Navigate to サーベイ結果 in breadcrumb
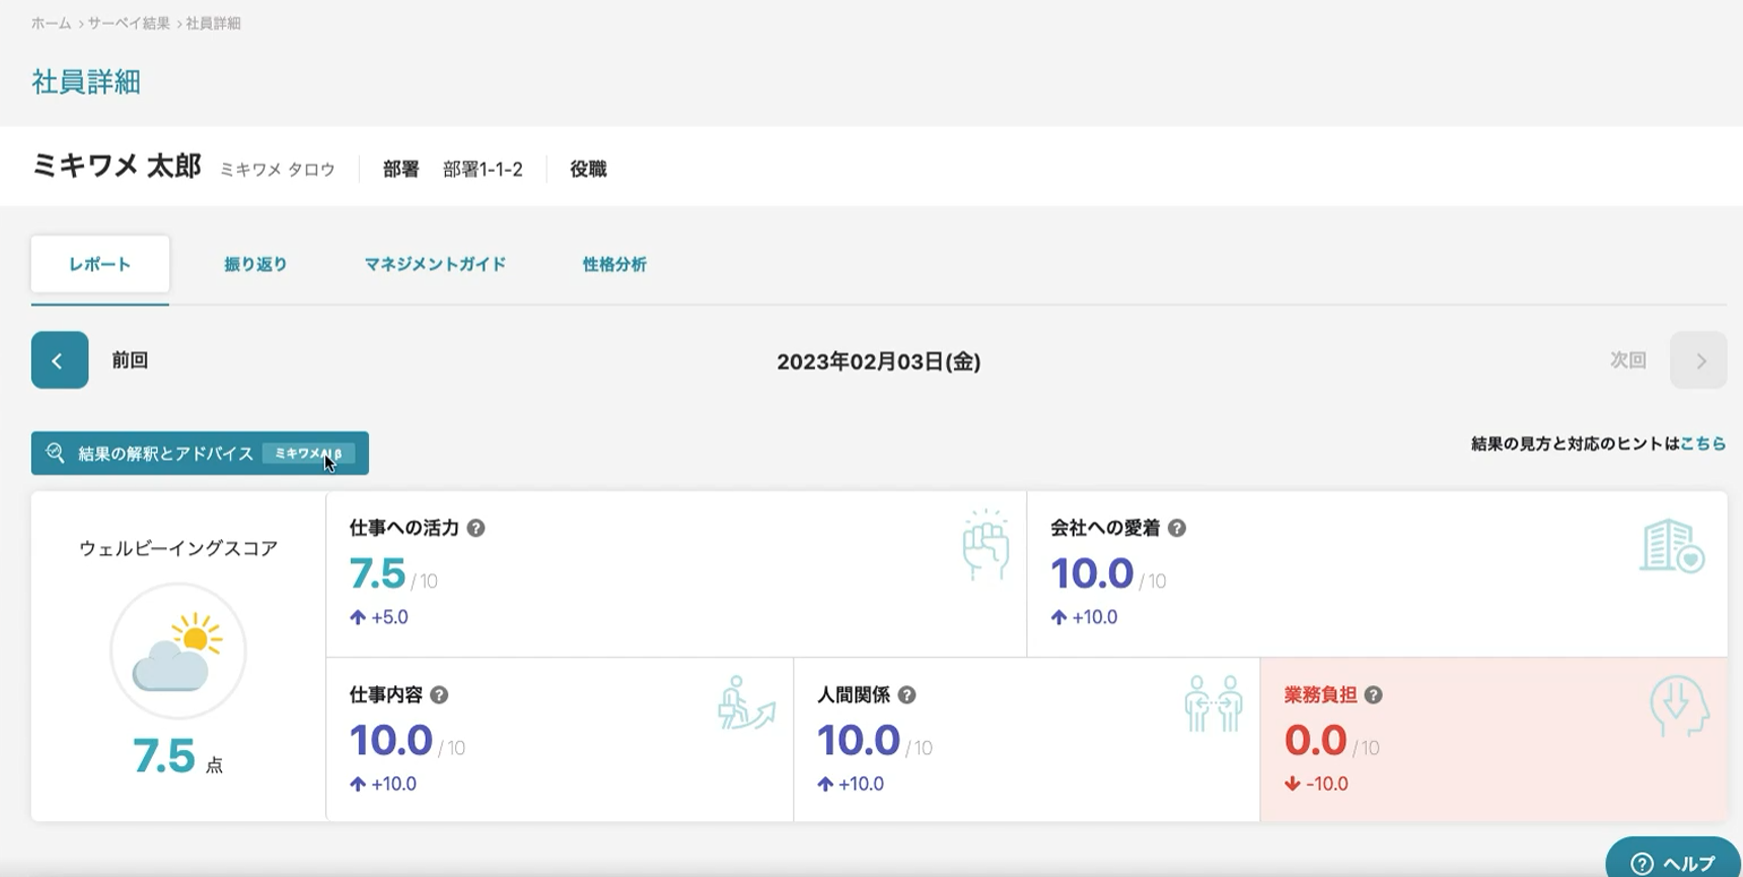Screen dimensions: 1743x877 128,23
